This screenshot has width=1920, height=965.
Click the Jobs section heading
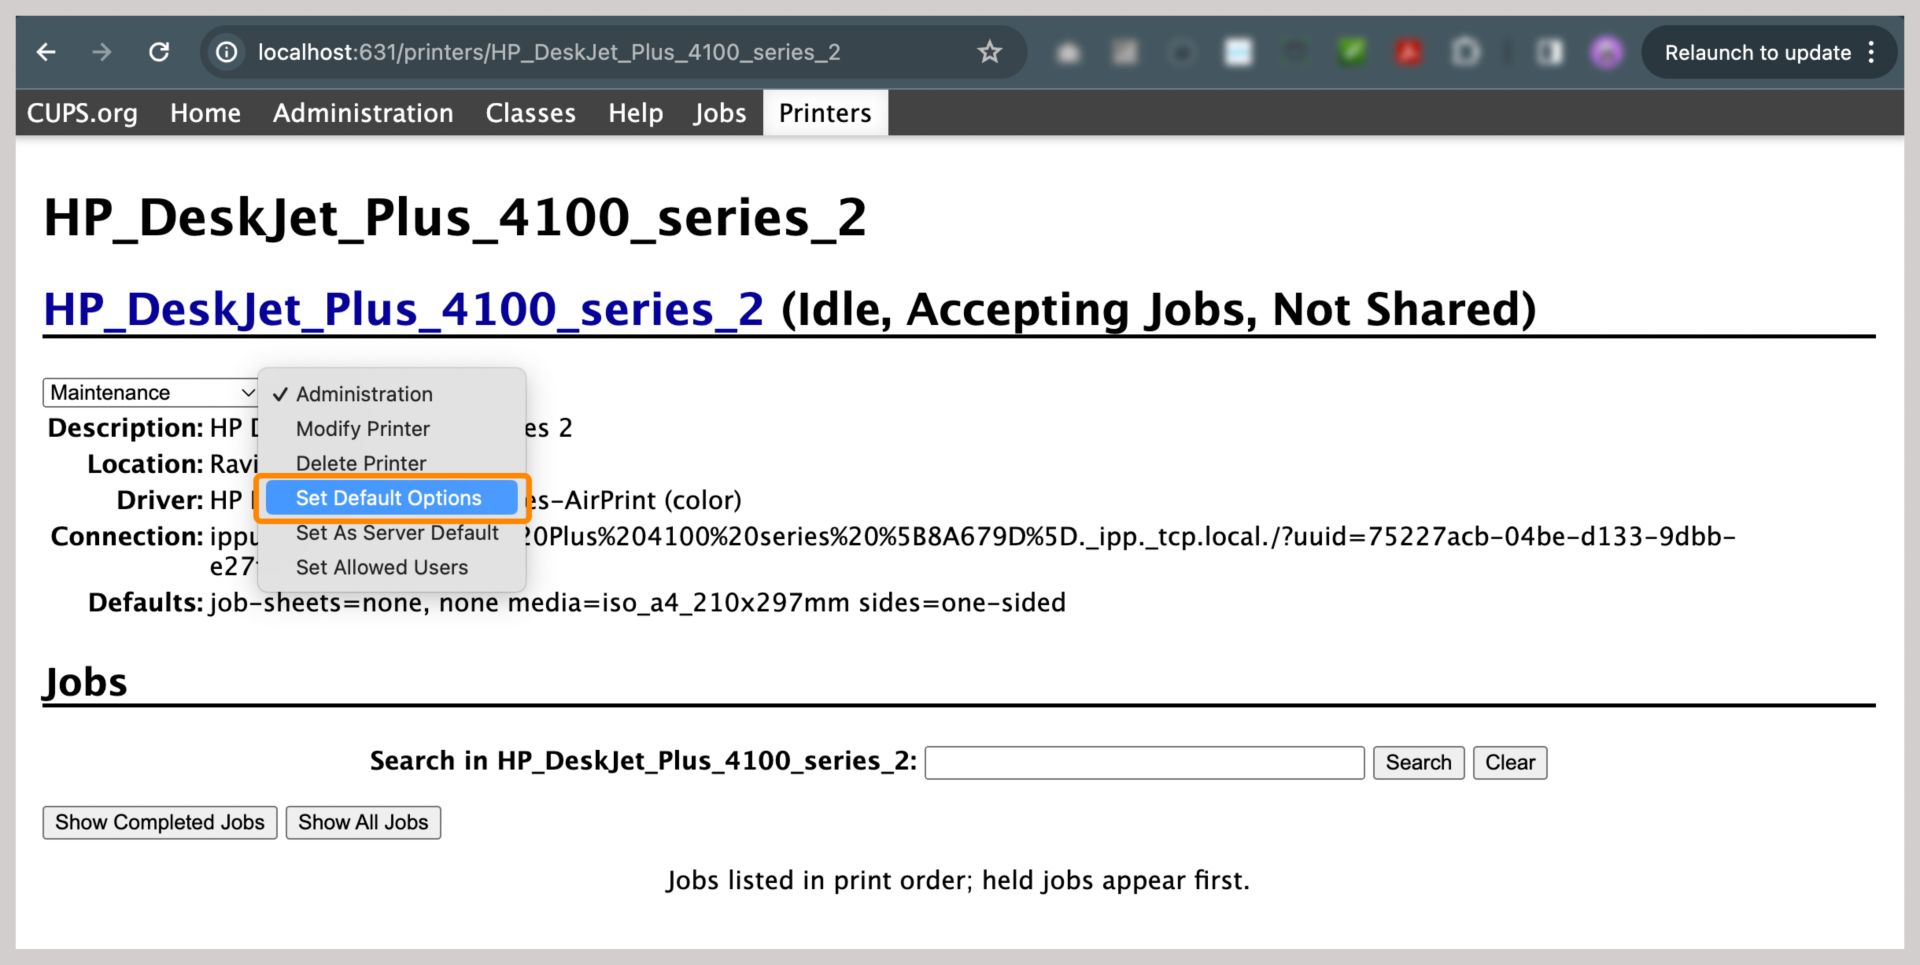point(85,682)
